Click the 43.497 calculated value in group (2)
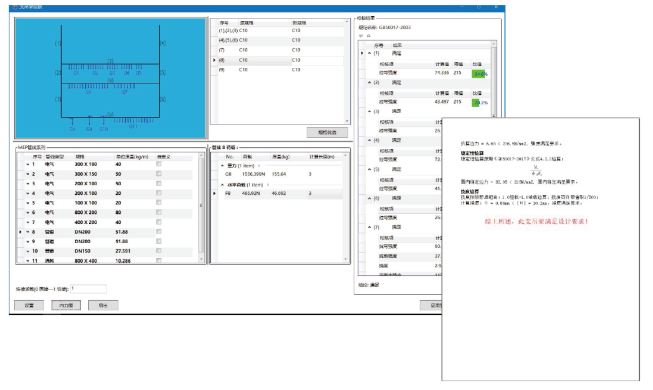This screenshot has height=390, width=653. point(442,102)
